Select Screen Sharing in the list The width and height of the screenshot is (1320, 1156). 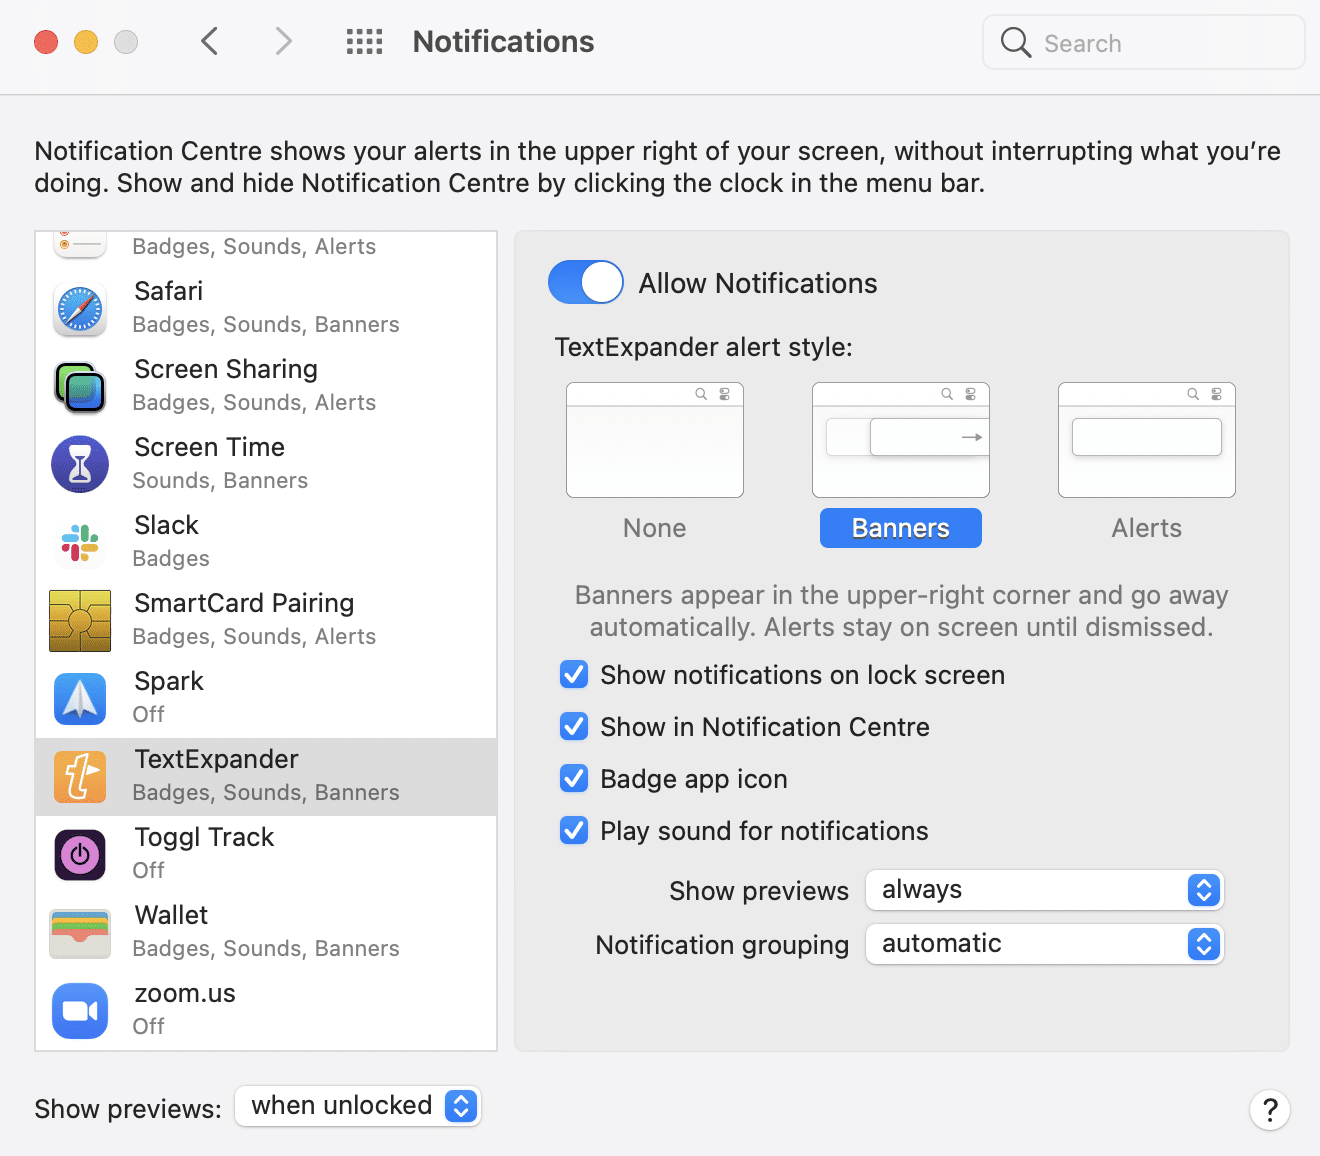tap(266, 387)
